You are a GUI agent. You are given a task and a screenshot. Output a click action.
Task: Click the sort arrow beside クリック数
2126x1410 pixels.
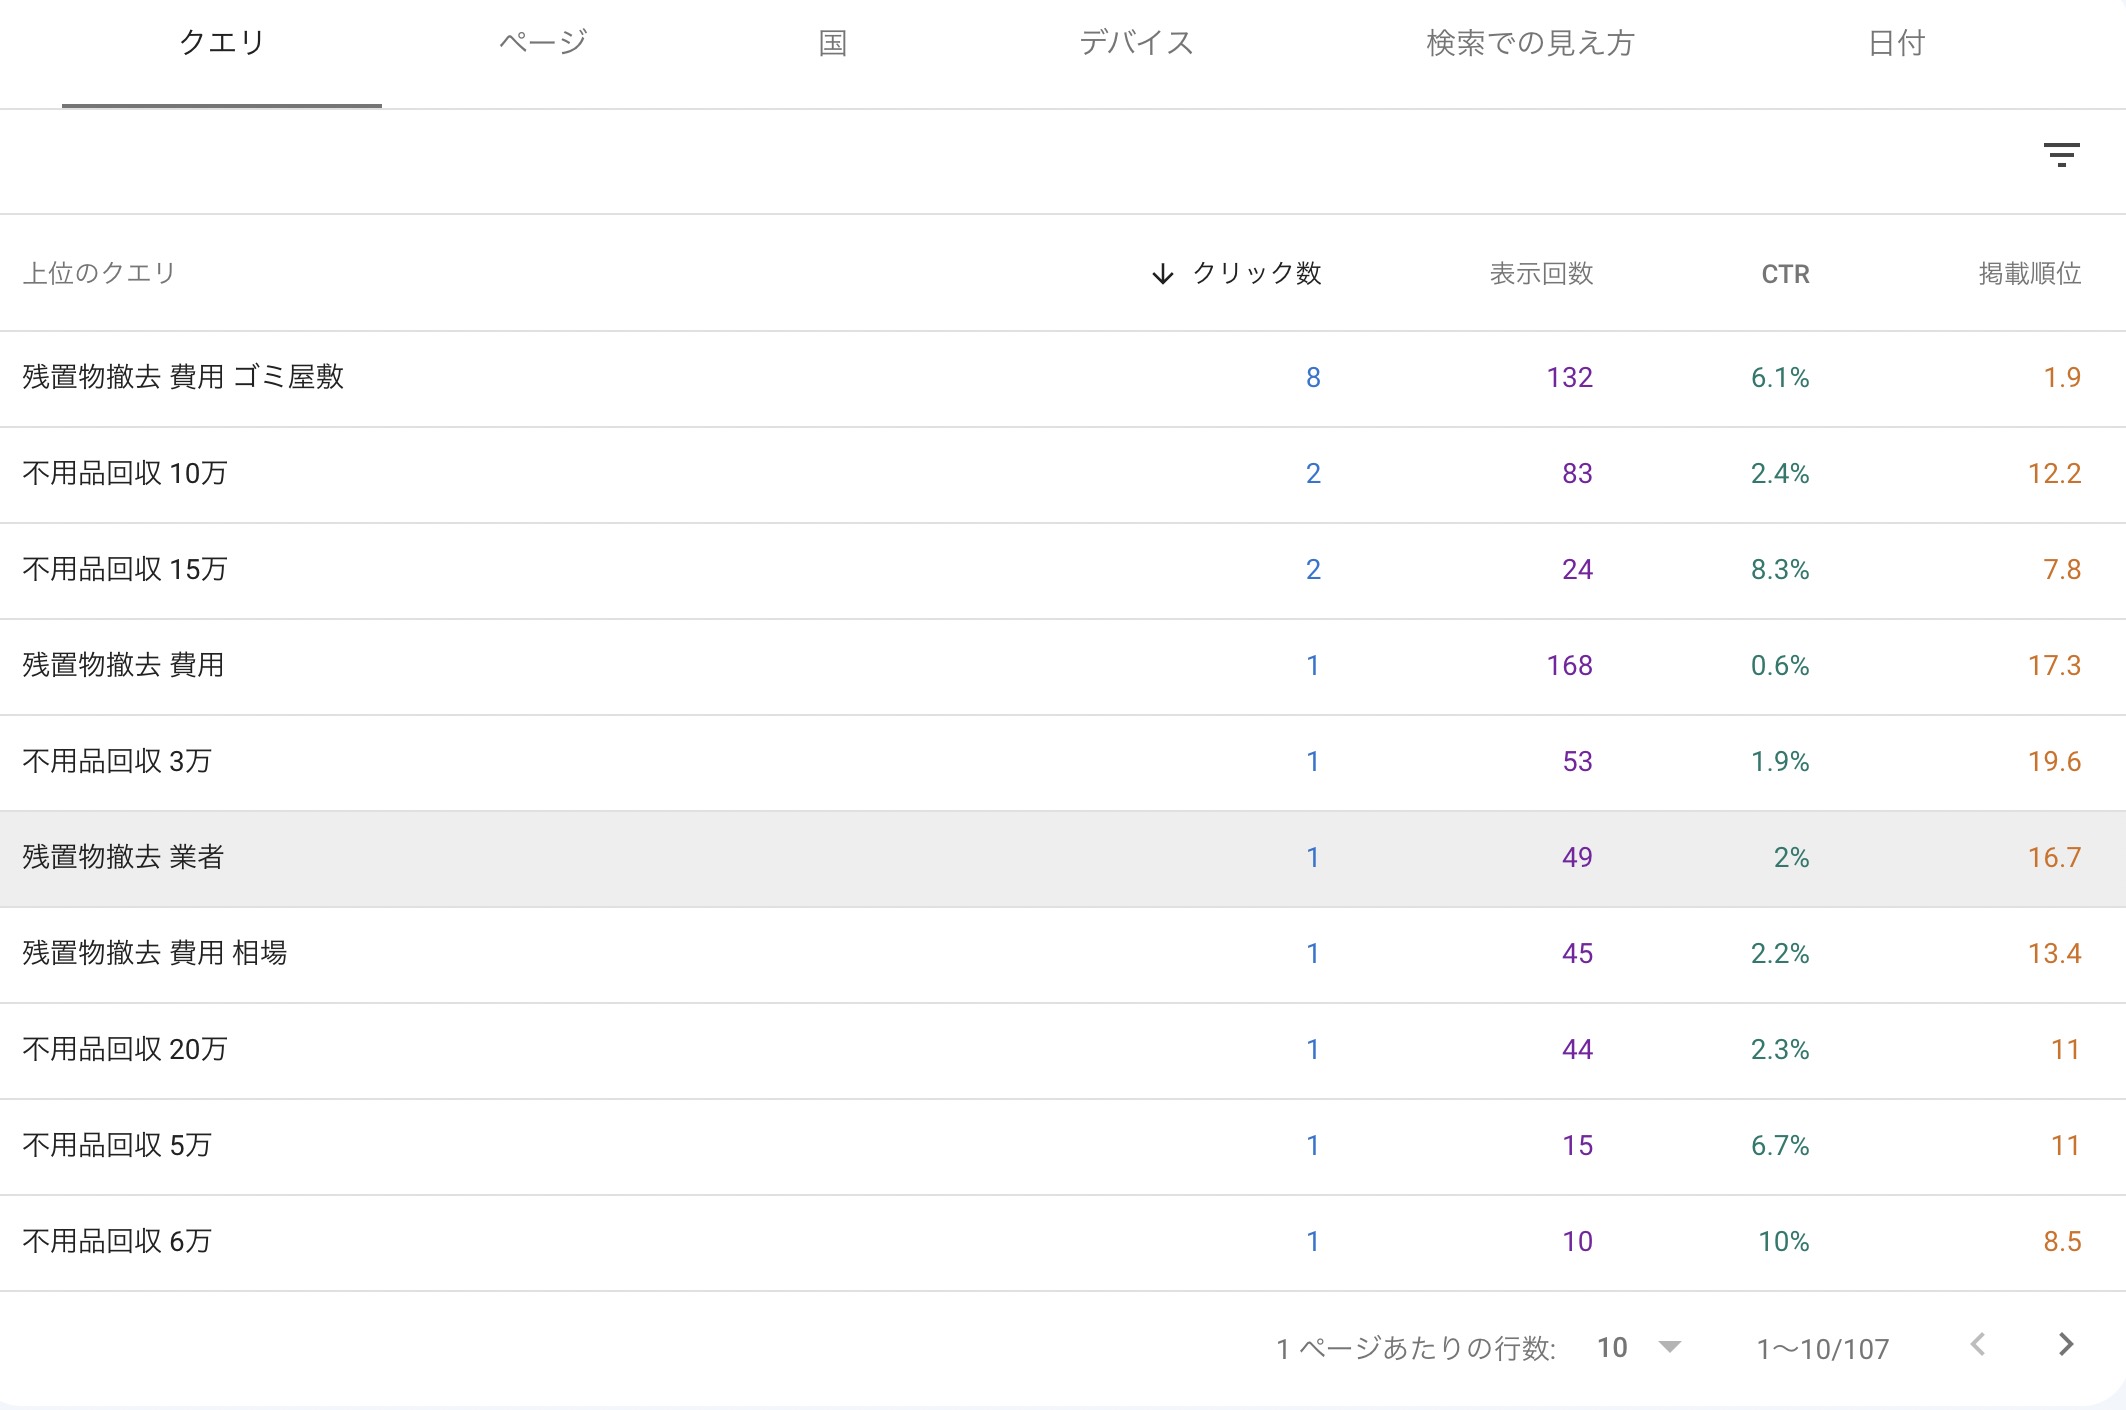1162,274
